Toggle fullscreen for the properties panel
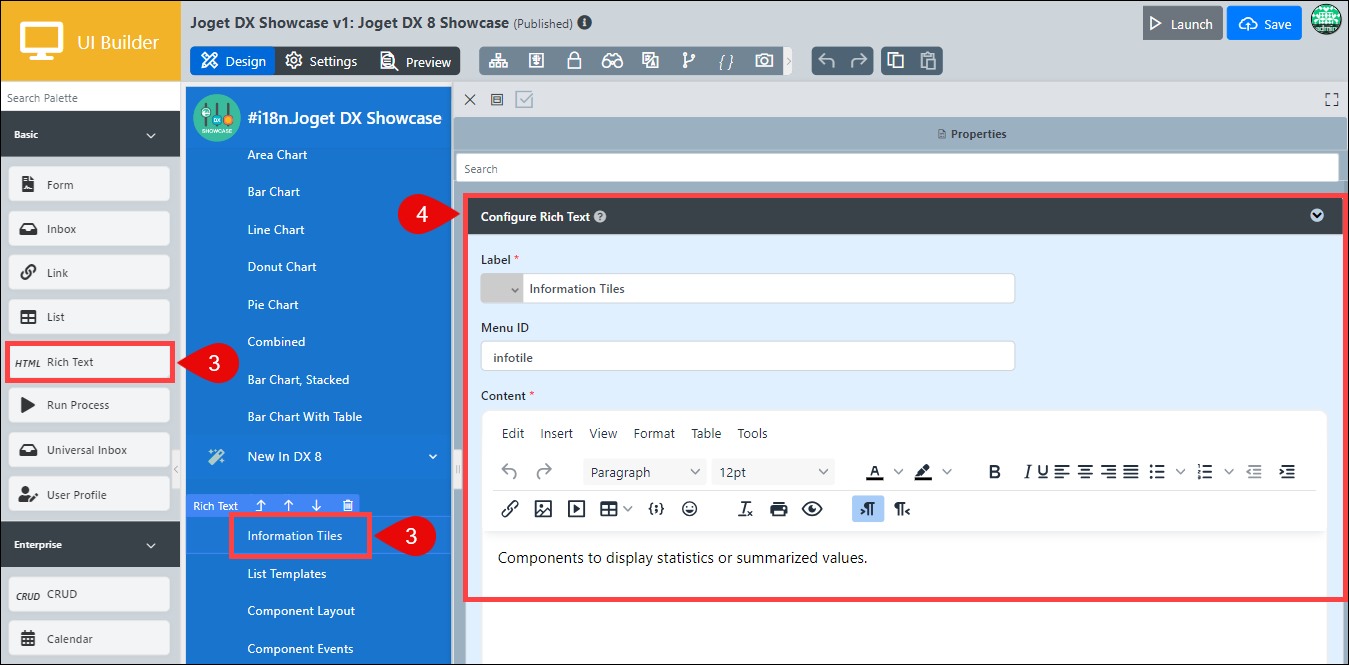 1331,99
